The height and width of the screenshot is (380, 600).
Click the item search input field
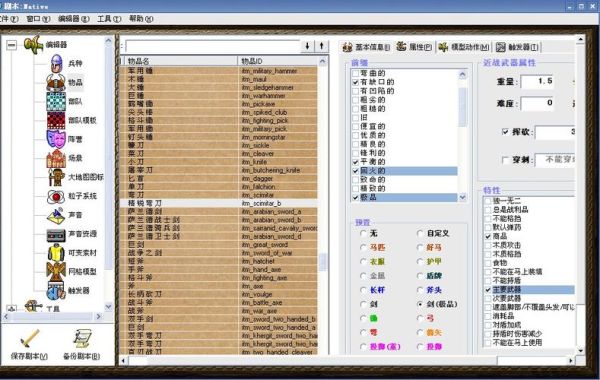tap(213, 47)
